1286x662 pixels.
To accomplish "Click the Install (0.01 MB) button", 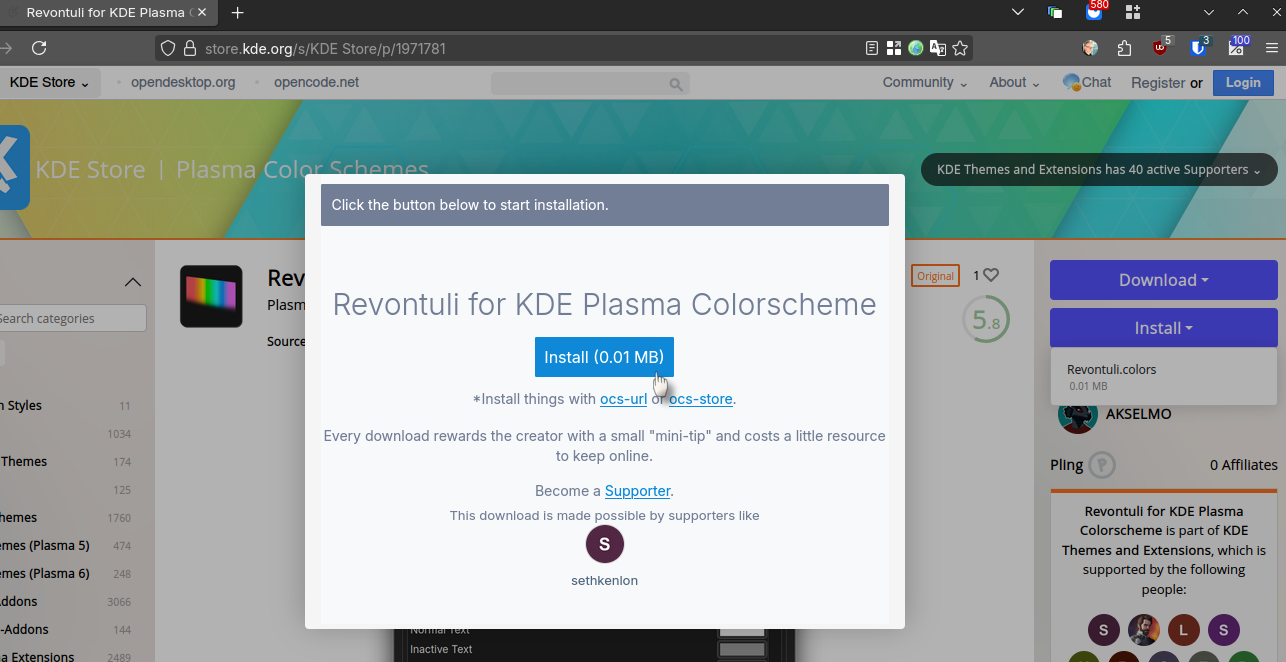I will coord(604,357).
